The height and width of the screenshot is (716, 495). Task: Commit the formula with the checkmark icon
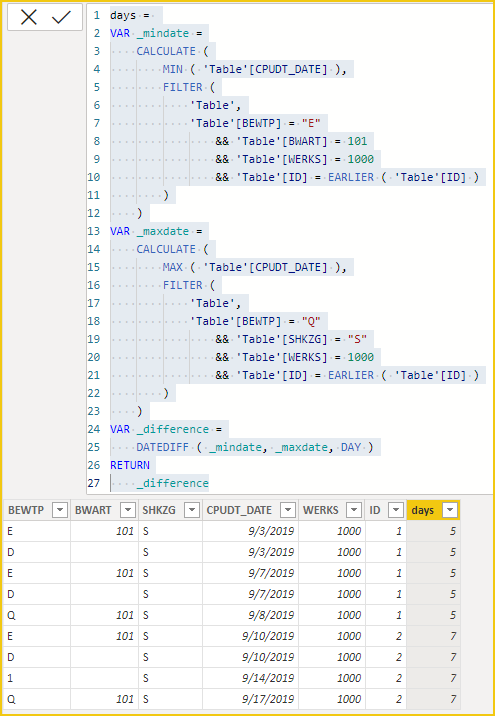pos(61,17)
